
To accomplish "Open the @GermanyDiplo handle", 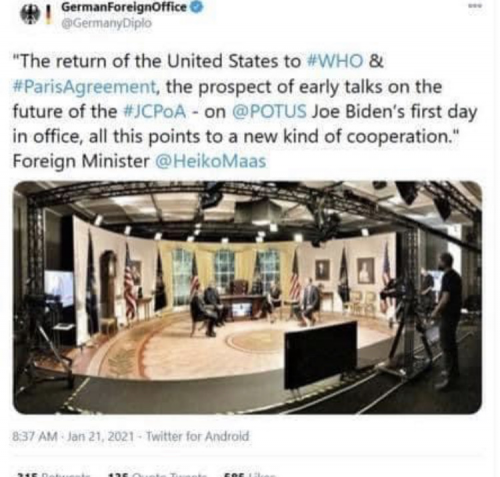I will [x=106, y=23].
